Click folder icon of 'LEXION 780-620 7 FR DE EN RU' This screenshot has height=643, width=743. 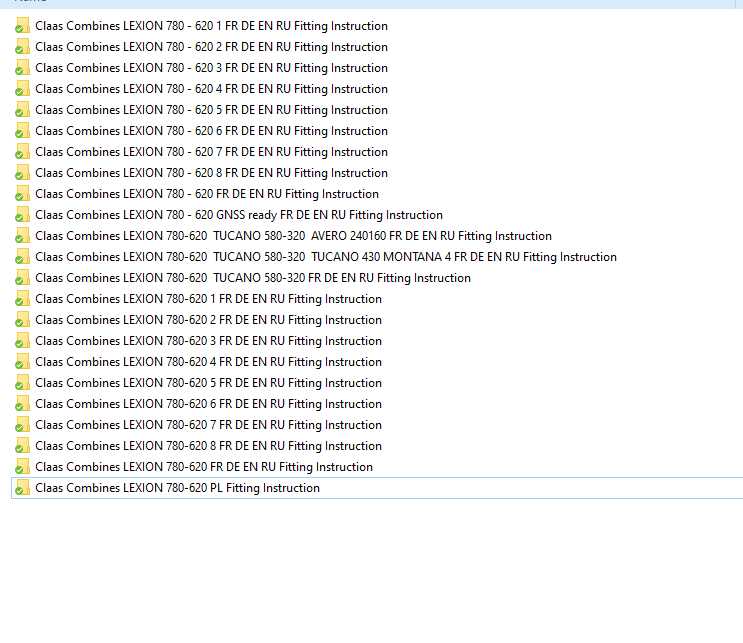[22, 425]
